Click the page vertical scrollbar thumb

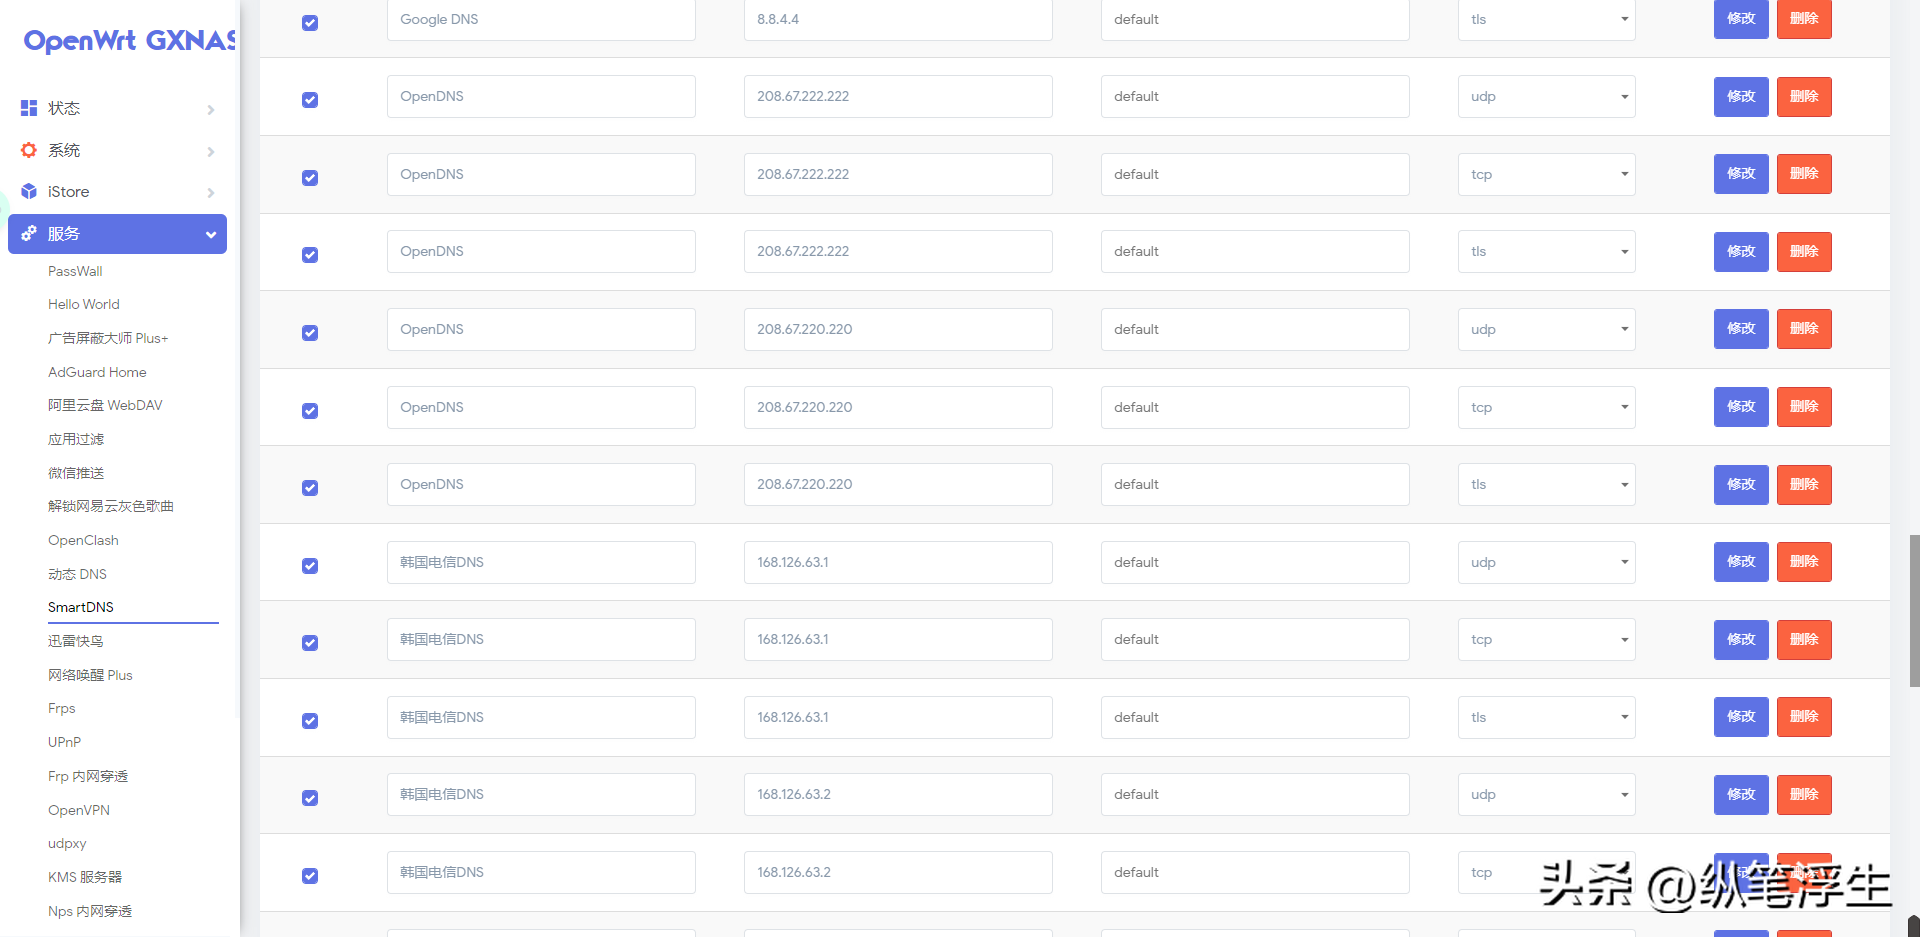1914,610
